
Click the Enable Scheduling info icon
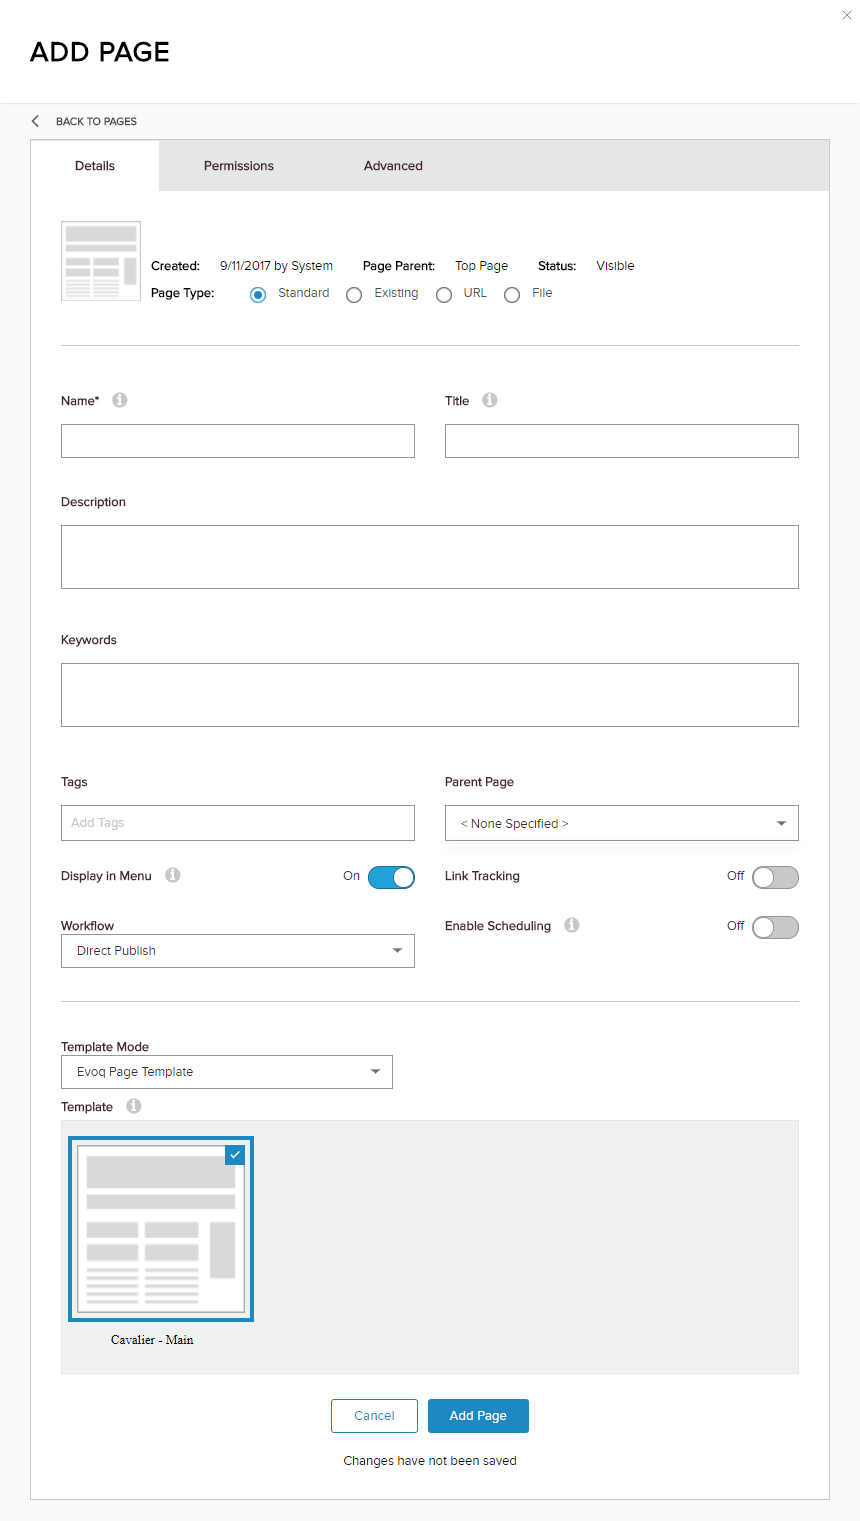pyautogui.click(x=572, y=925)
